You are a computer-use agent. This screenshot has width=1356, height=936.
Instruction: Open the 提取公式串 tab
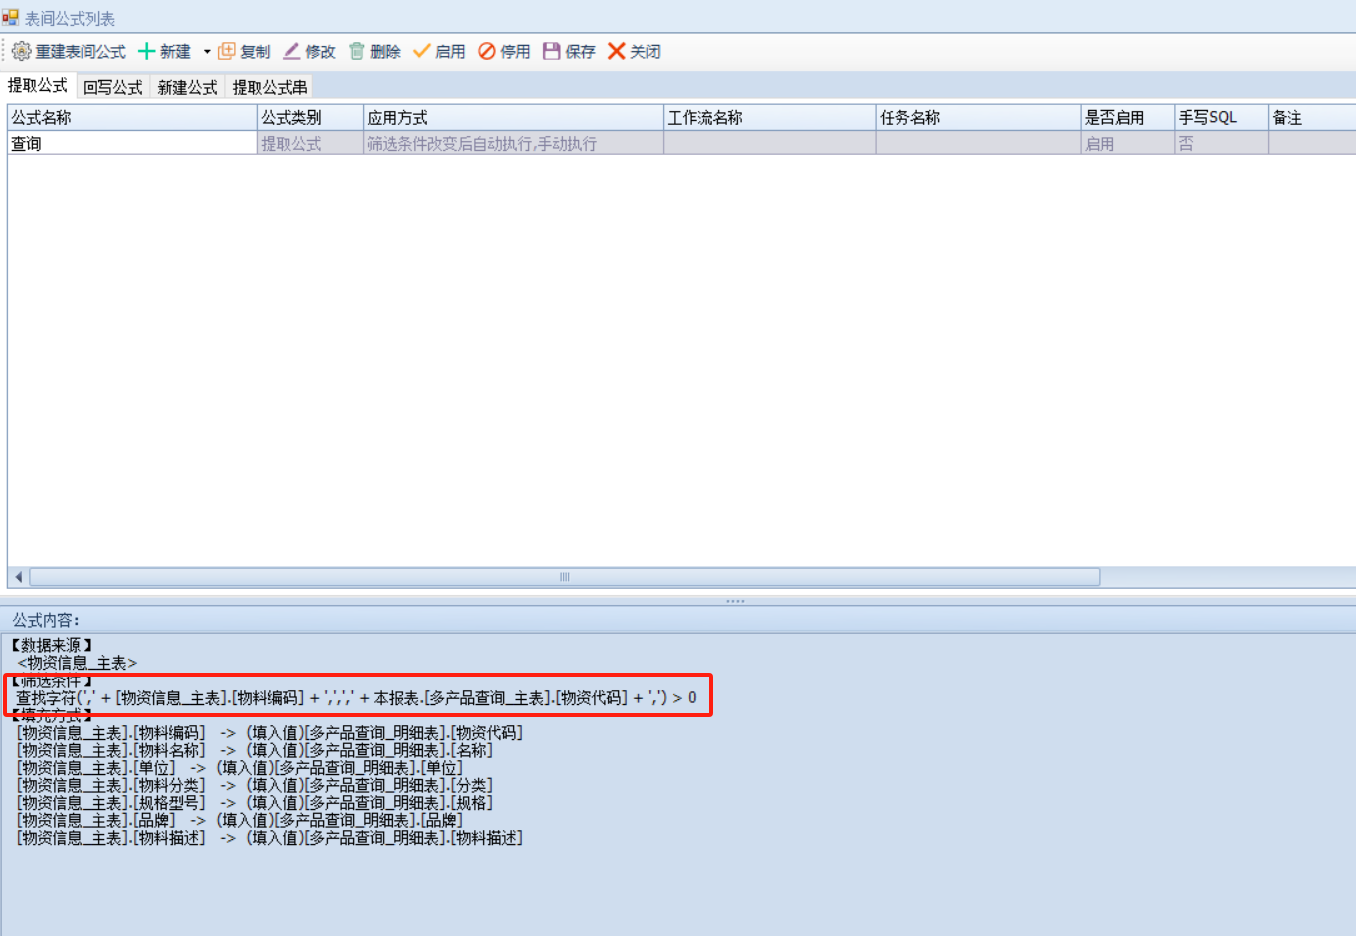click(x=270, y=88)
